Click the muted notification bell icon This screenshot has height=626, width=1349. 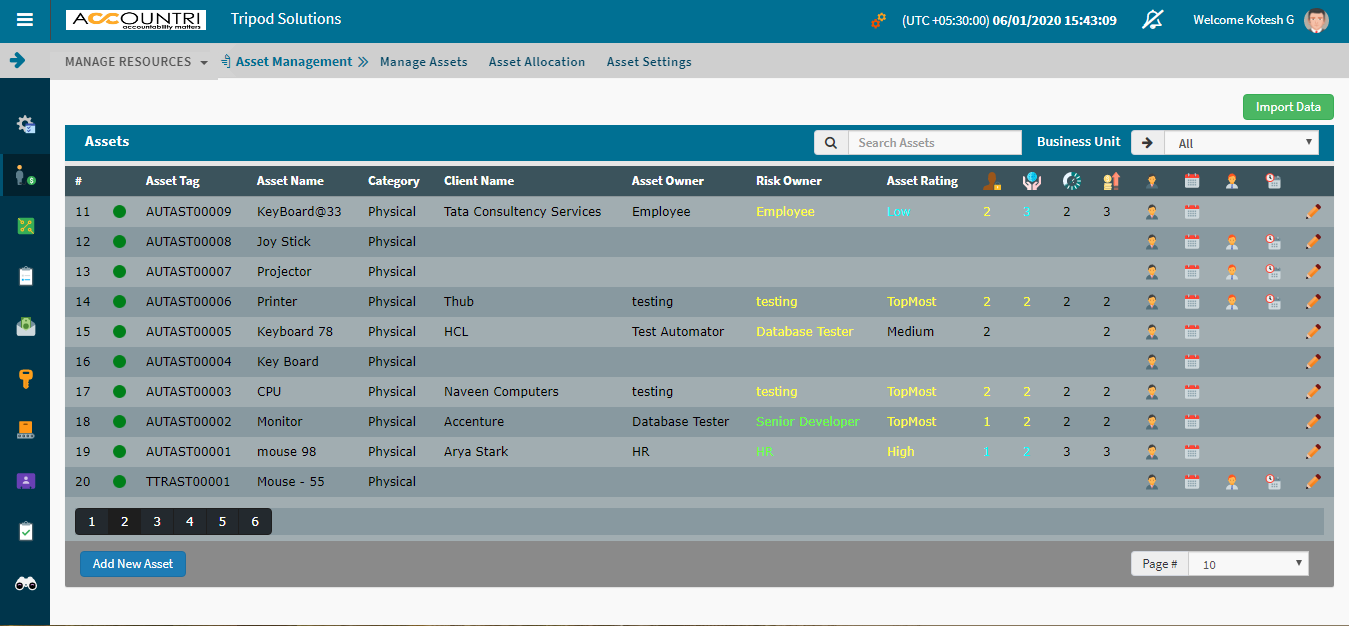1153,20
